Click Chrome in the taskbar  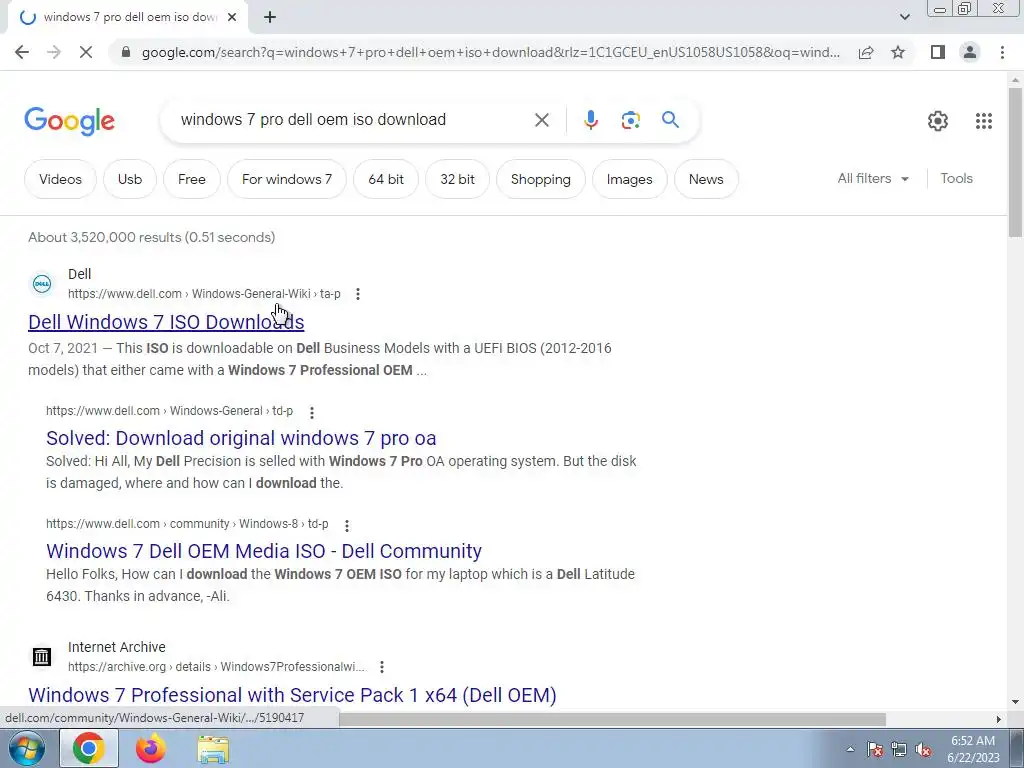[x=89, y=748]
